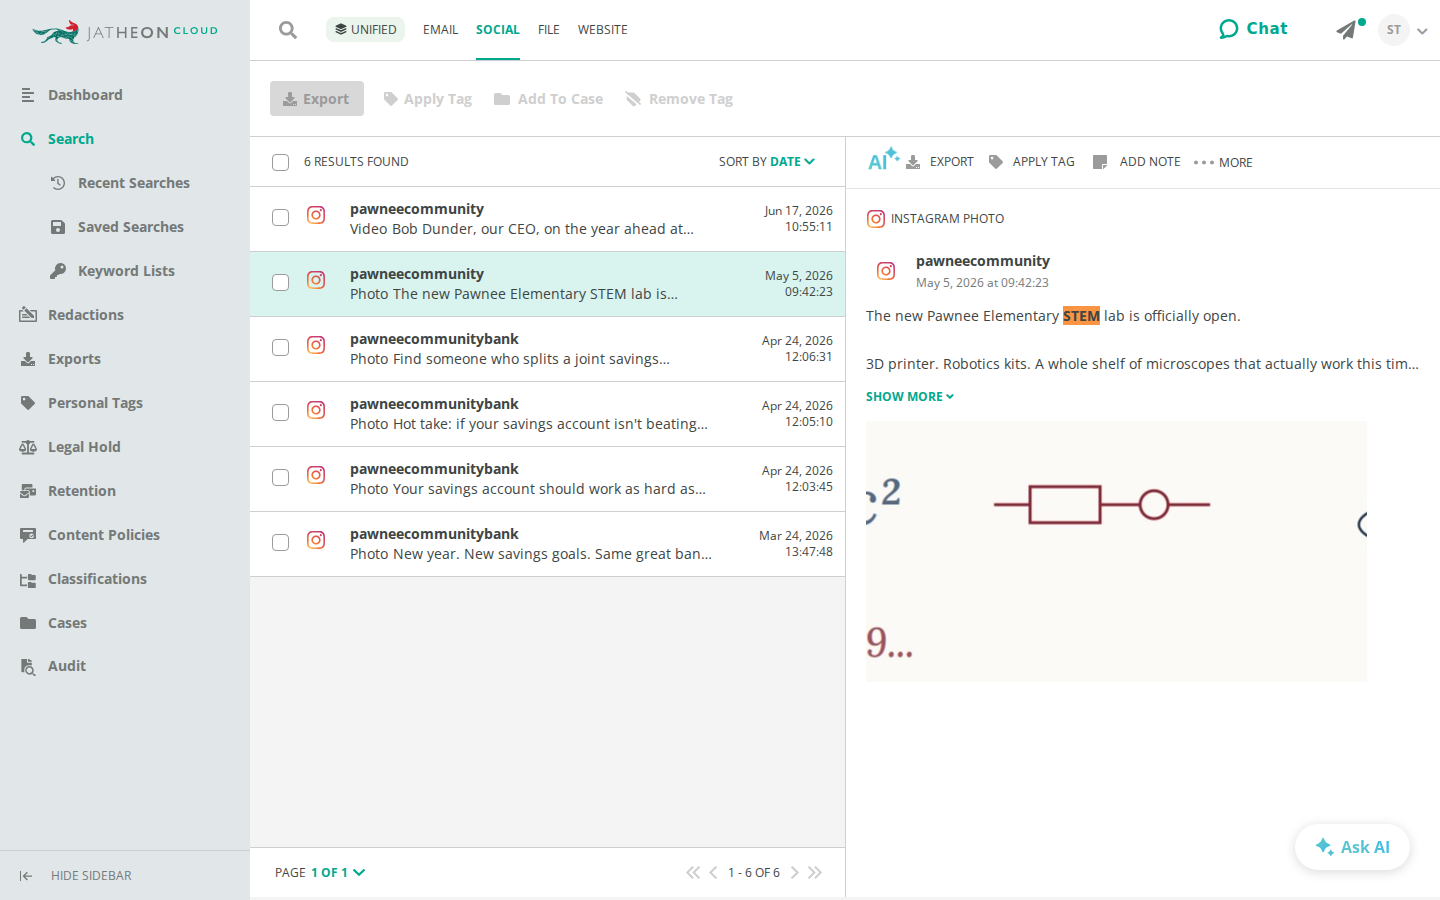Open Audit section

point(67,666)
